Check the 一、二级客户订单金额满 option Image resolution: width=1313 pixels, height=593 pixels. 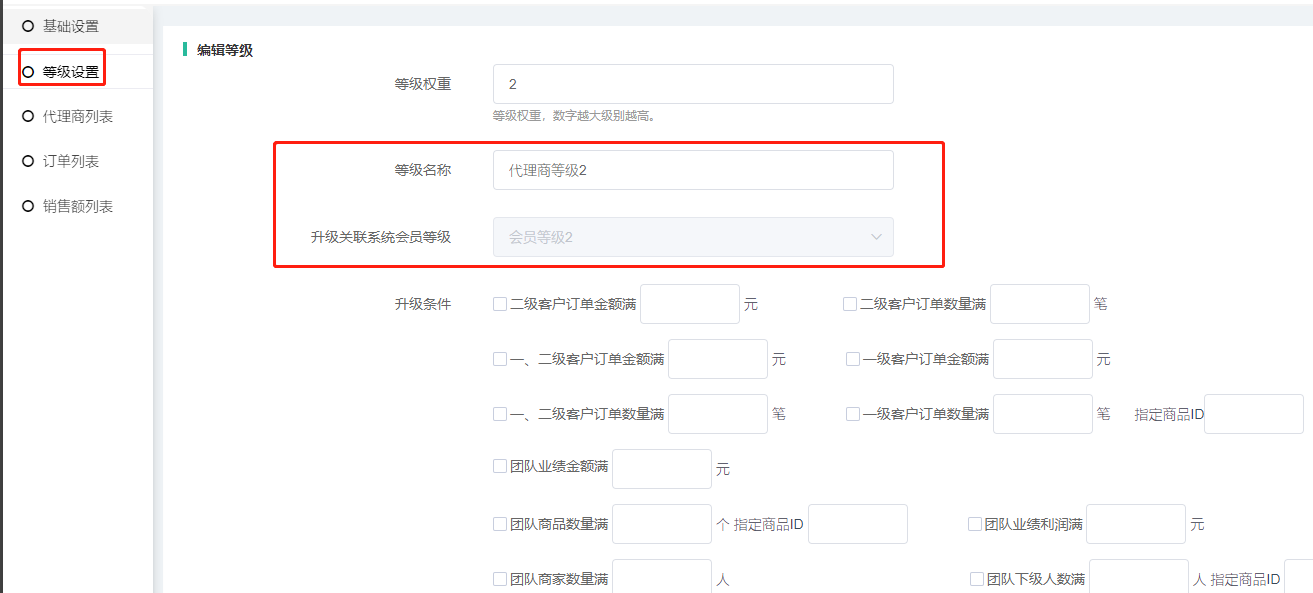pyautogui.click(x=500, y=359)
